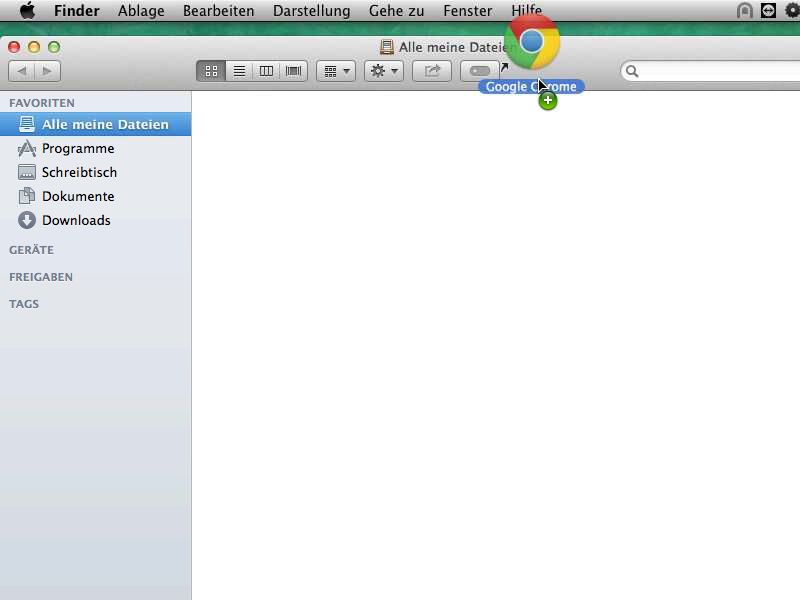
Task: Click the Schreibtisch desktop icon
Action: coord(27,172)
